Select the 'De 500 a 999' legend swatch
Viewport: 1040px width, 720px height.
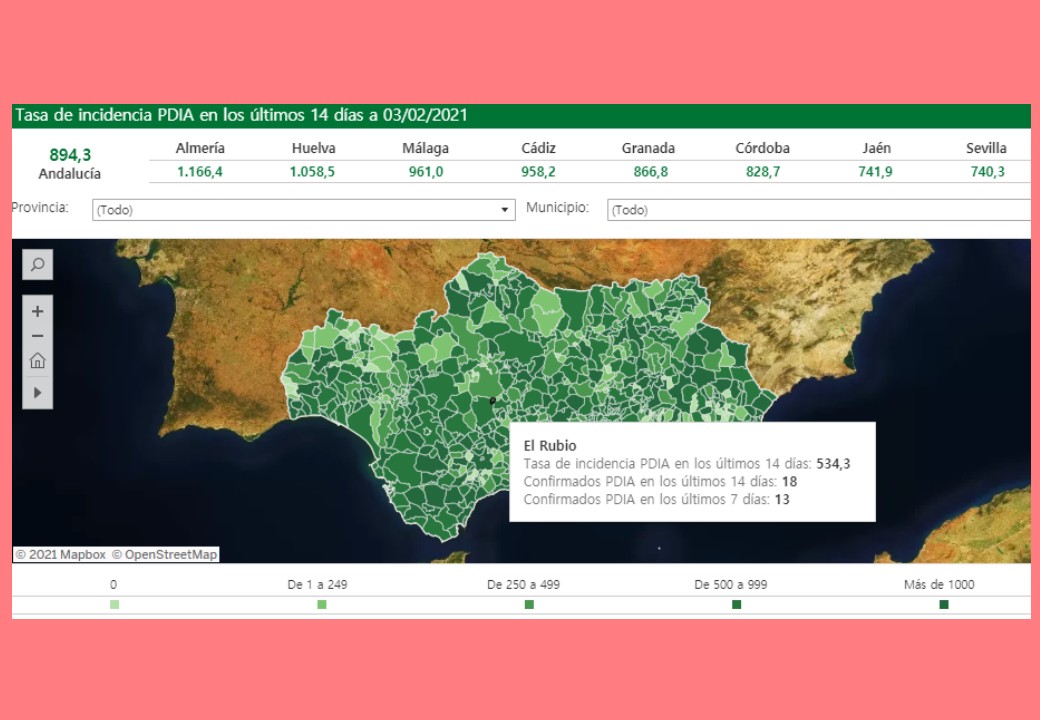[x=736, y=604]
